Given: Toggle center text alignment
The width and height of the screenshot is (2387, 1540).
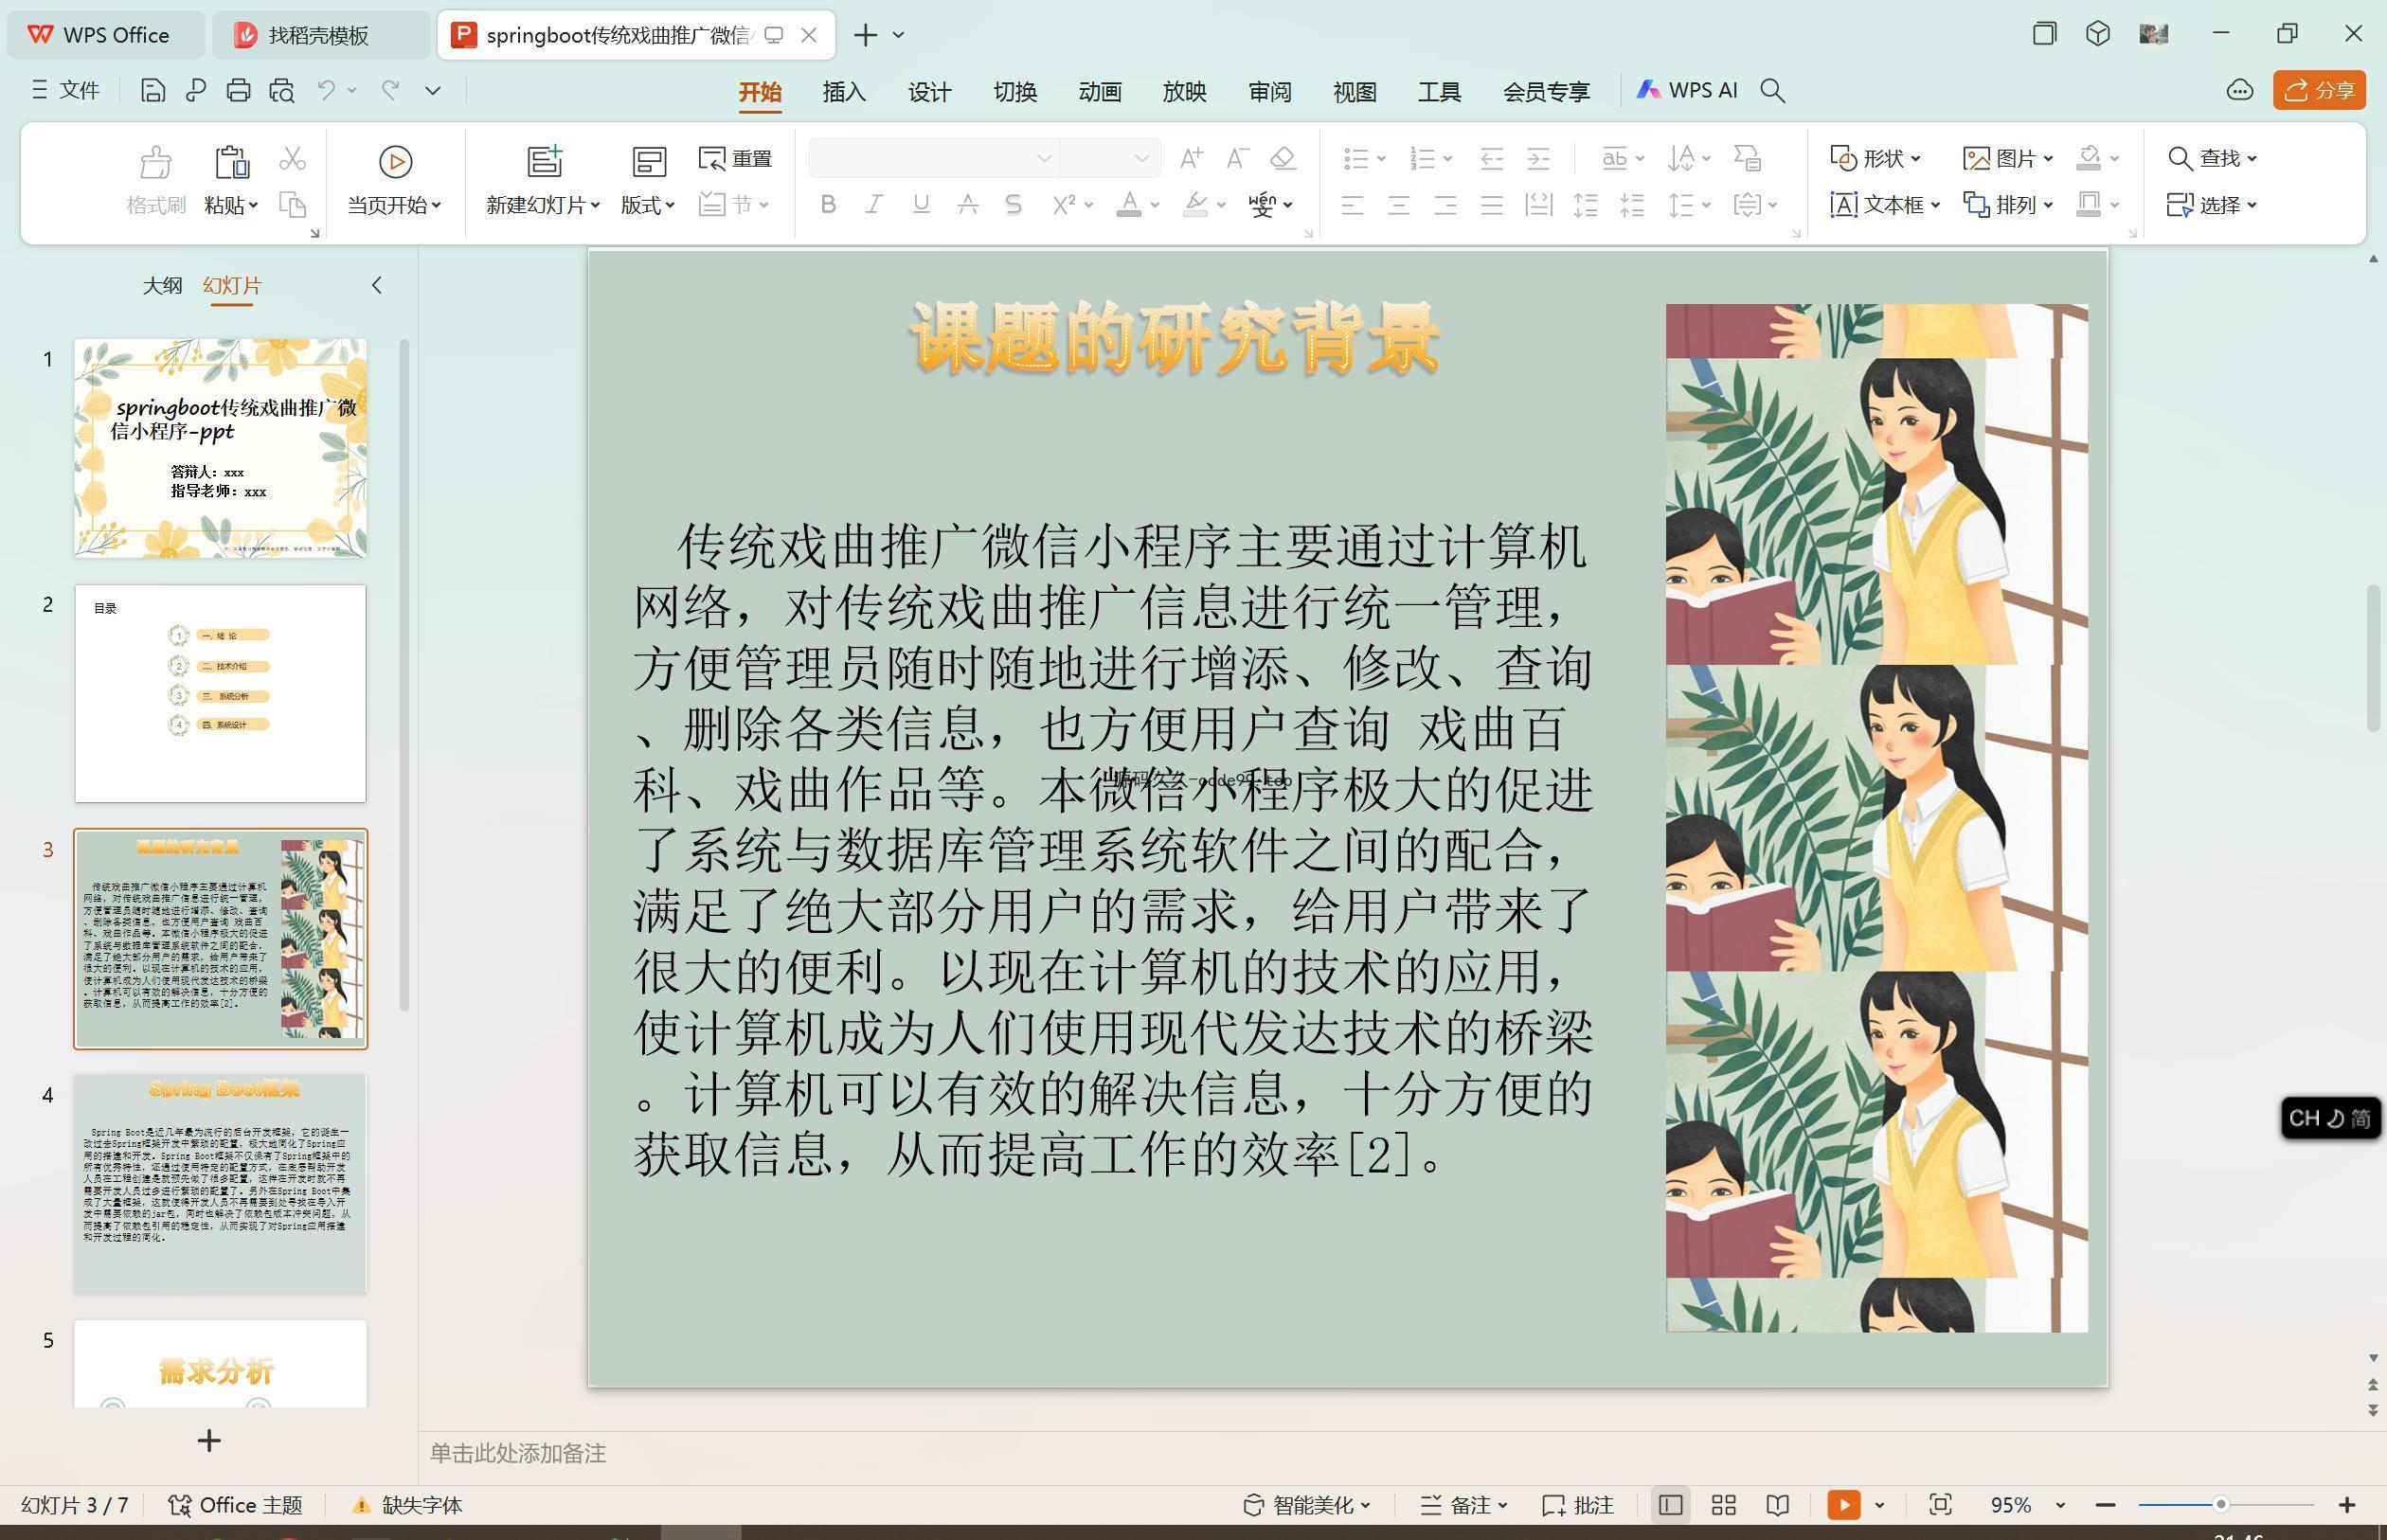Looking at the screenshot, I should click(x=1398, y=206).
